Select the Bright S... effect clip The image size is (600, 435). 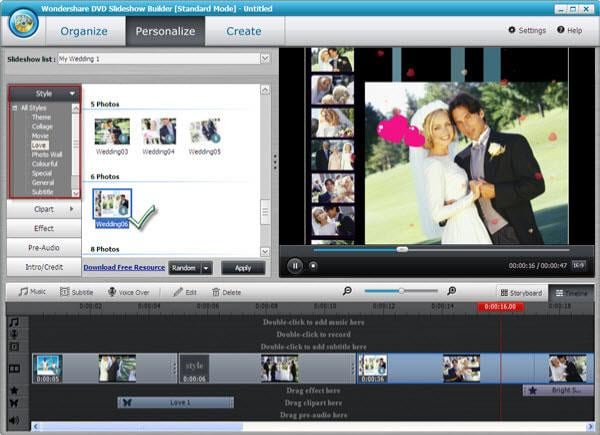(558, 390)
